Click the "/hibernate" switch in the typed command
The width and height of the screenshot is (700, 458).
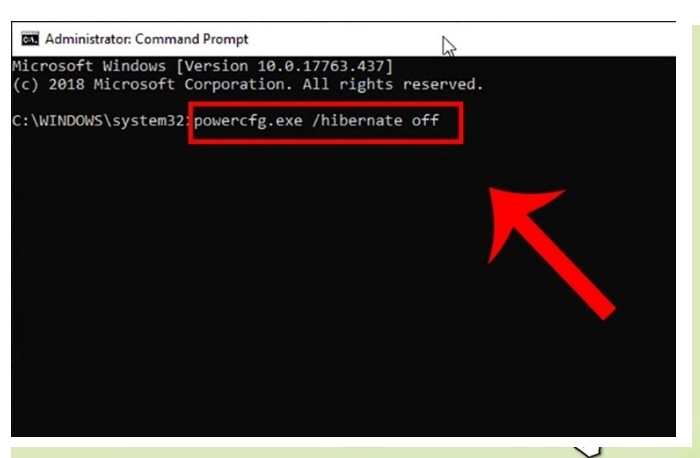(357, 121)
